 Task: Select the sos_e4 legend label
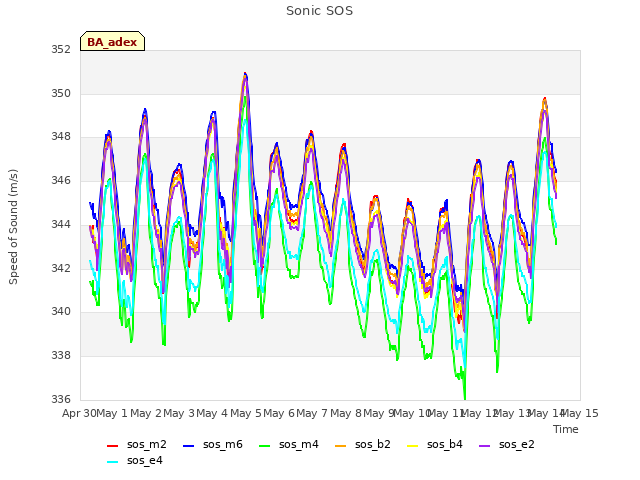point(144,460)
